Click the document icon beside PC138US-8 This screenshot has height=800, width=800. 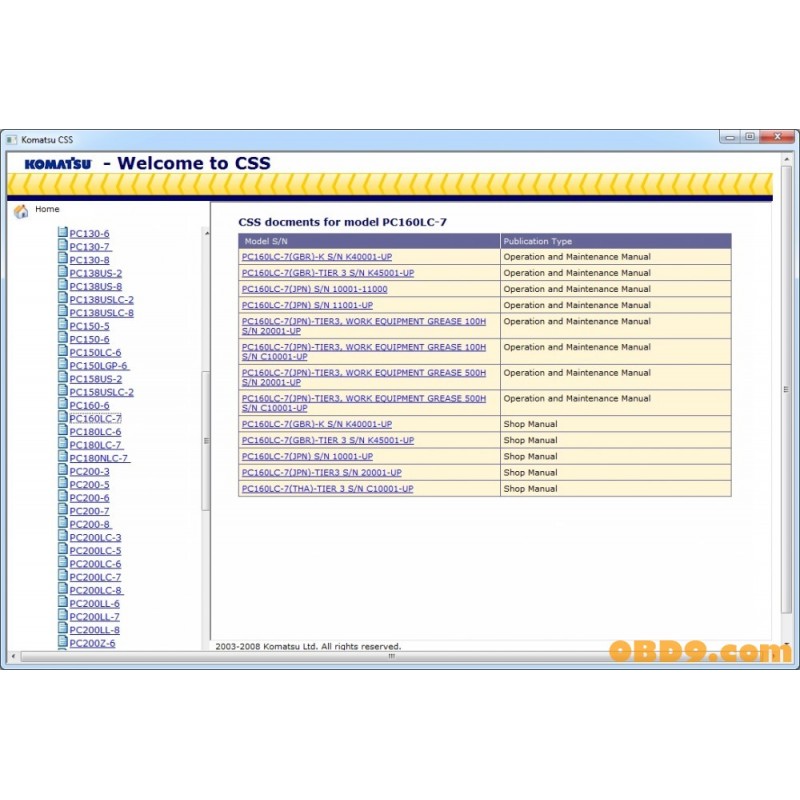[63, 285]
